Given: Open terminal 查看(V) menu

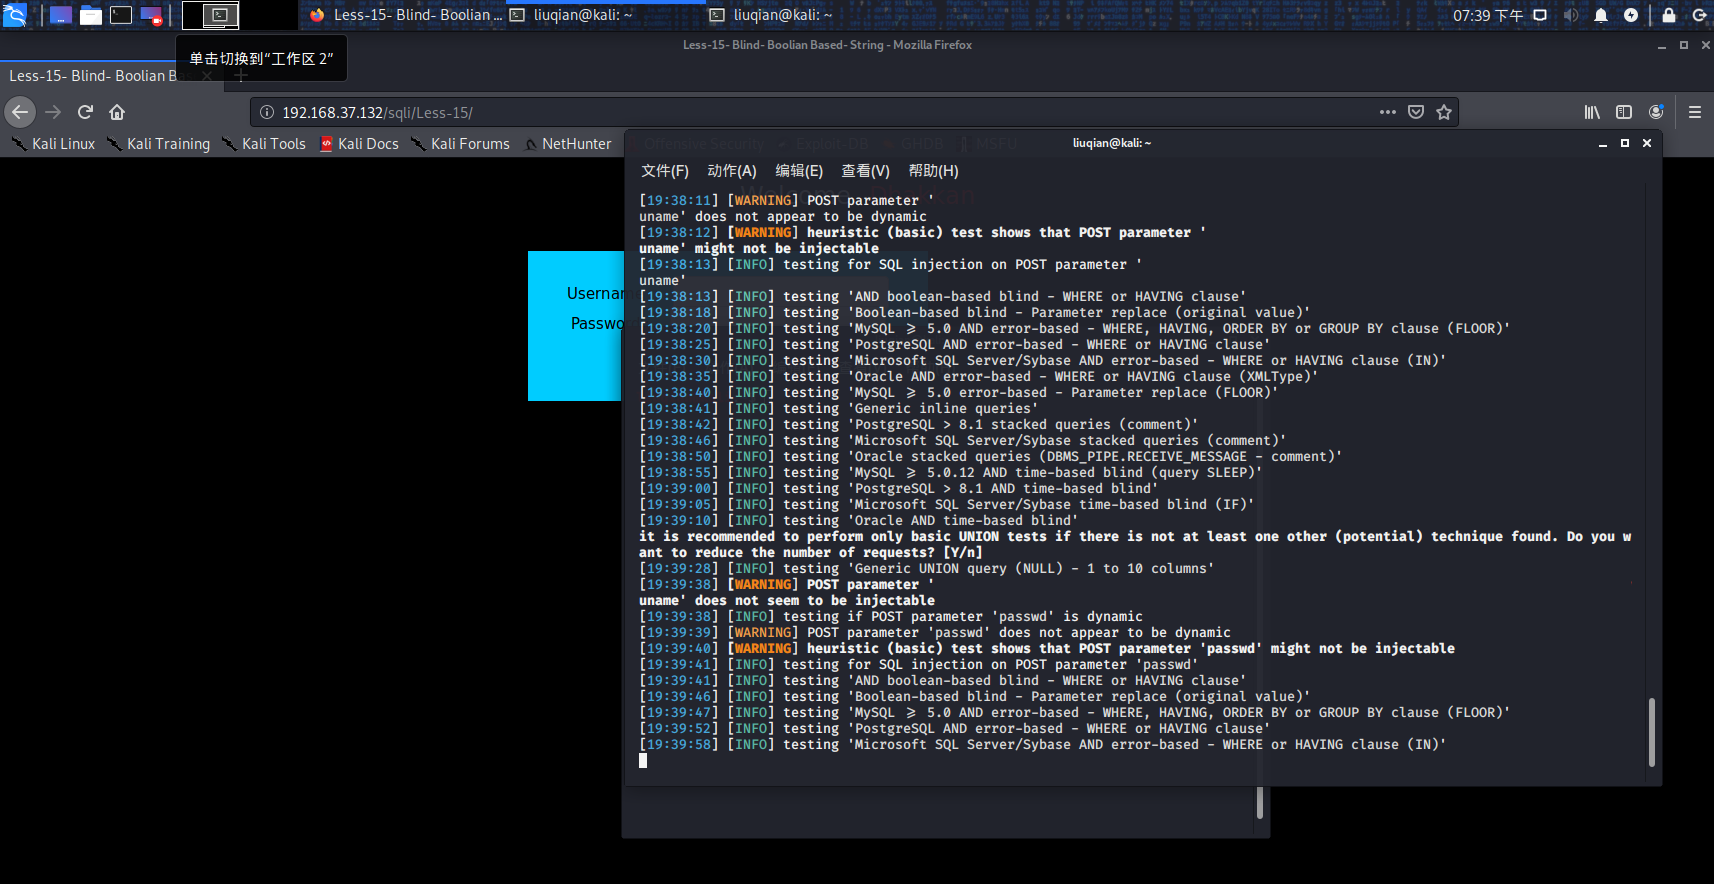Looking at the screenshot, I should 866,171.
